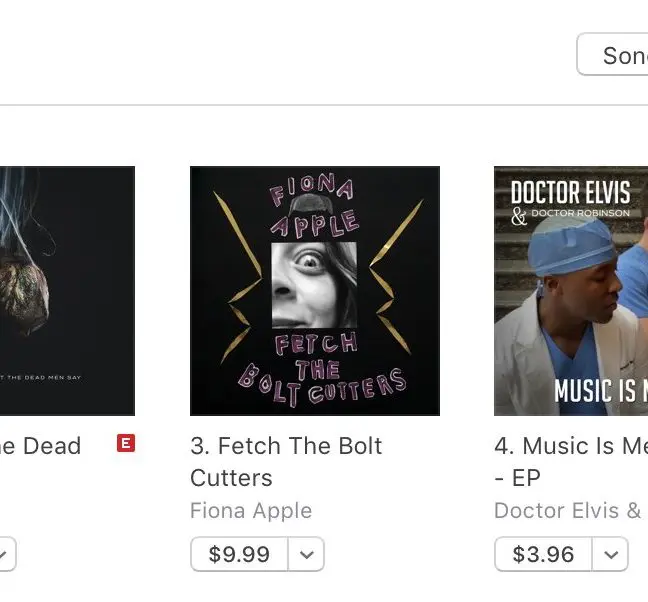Expand the dropdown arrow beside $9.99

pyautogui.click(x=307, y=553)
